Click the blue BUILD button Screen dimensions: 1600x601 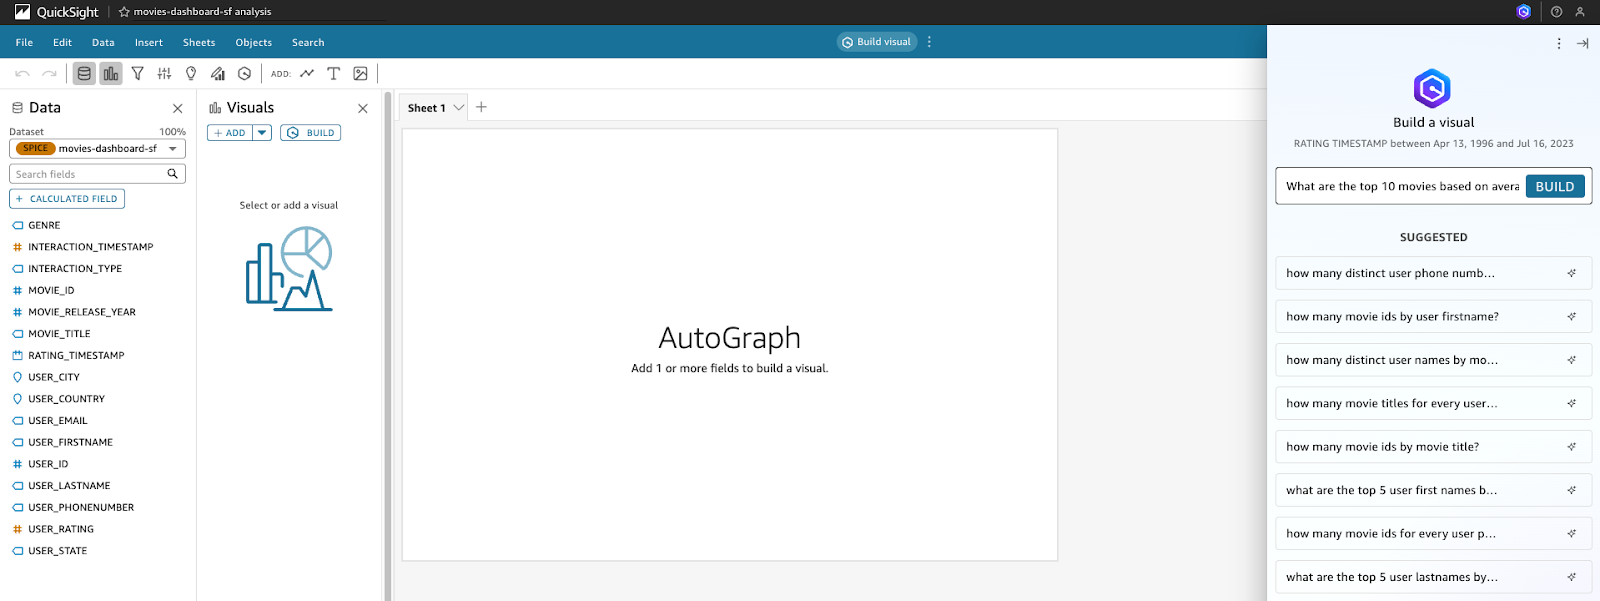pos(1554,187)
